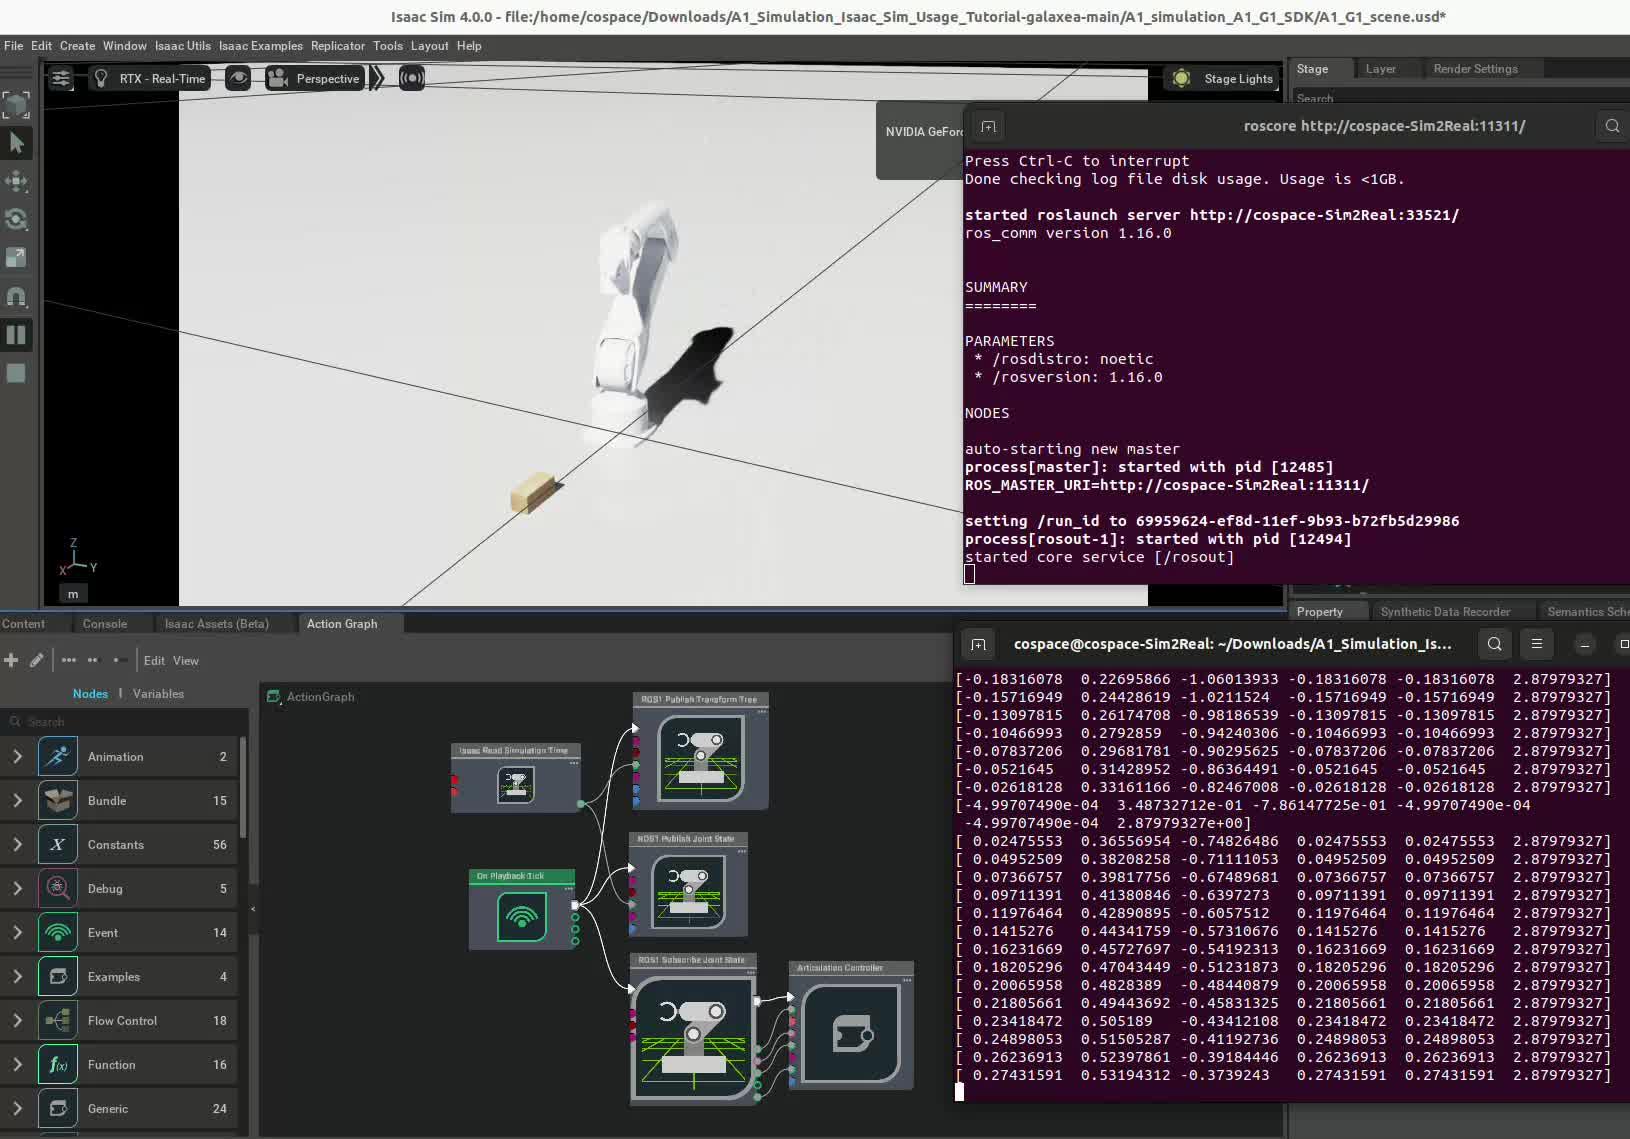Viewport: 1630px width, 1139px height.
Task: Open the Isaac Examples menu
Action: pyautogui.click(x=261, y=46)
